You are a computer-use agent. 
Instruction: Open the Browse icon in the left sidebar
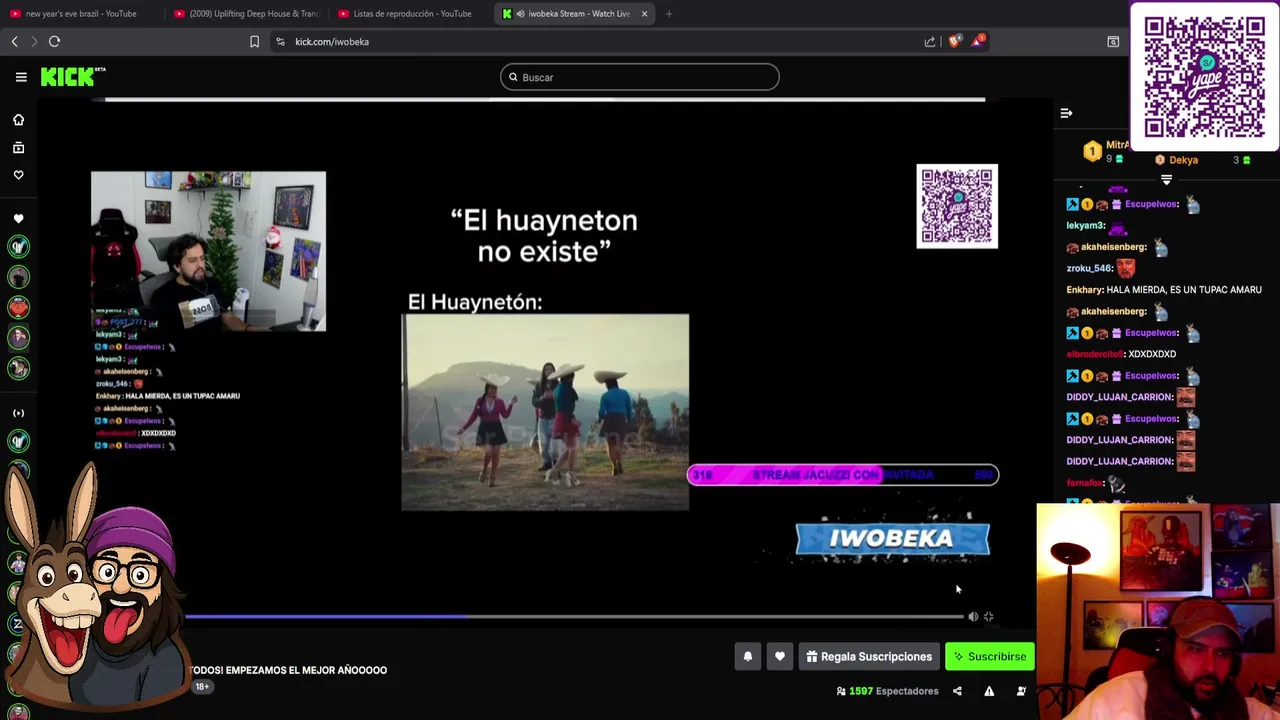pos(18,147)
